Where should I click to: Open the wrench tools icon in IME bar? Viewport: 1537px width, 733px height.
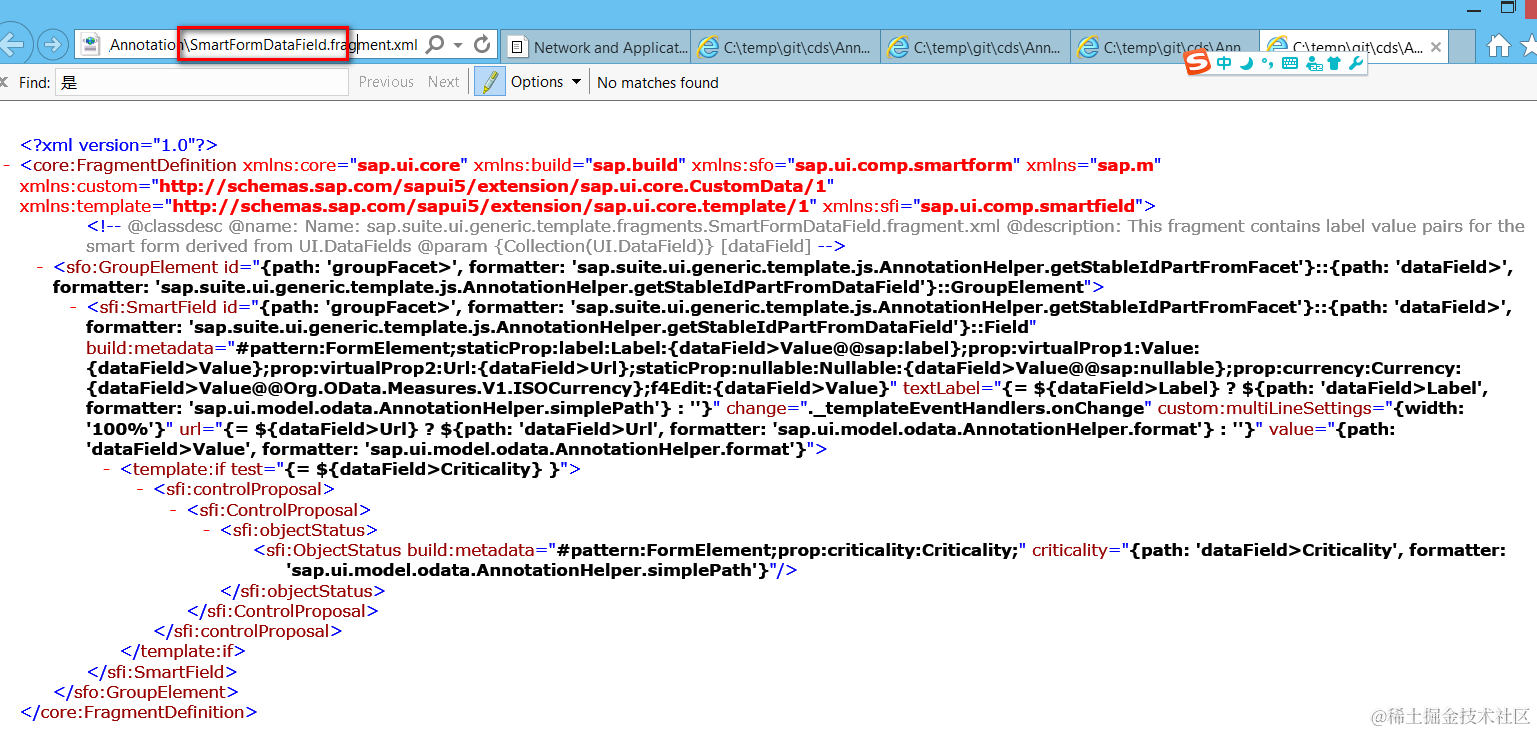point(1356,64)
